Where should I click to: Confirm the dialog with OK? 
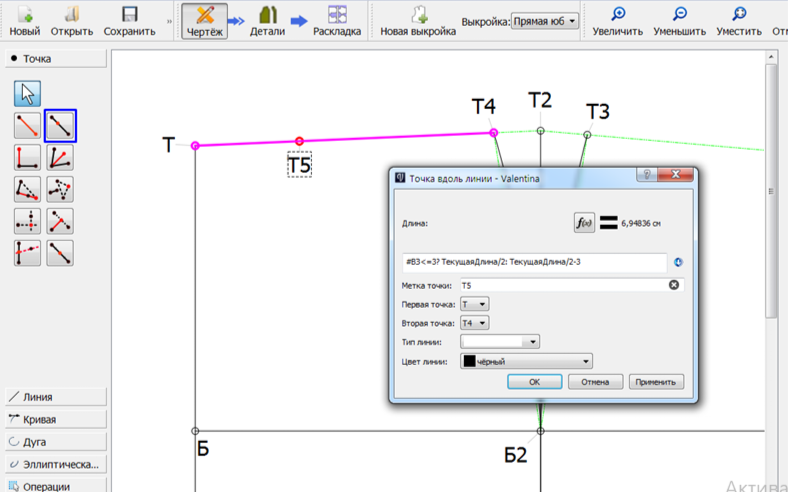click(x=535, y=382)
